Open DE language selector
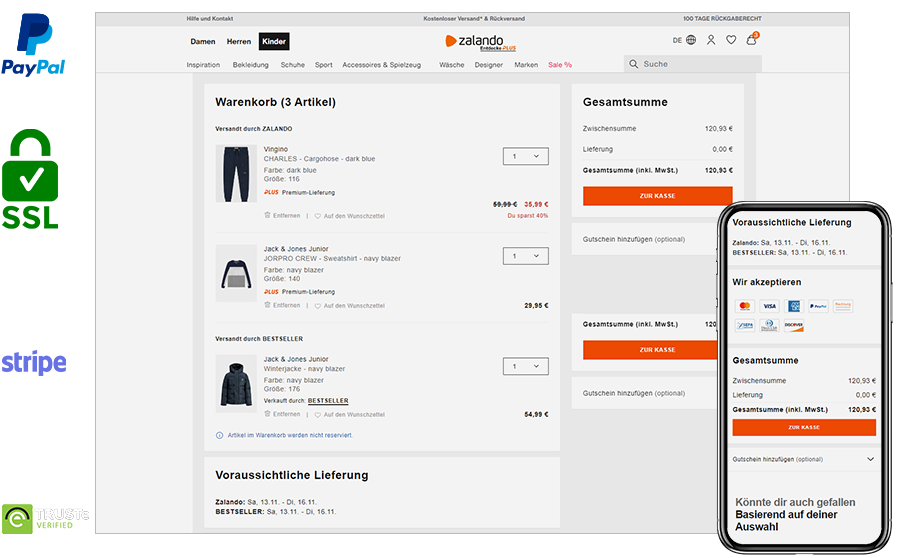 tap(677, 41)
